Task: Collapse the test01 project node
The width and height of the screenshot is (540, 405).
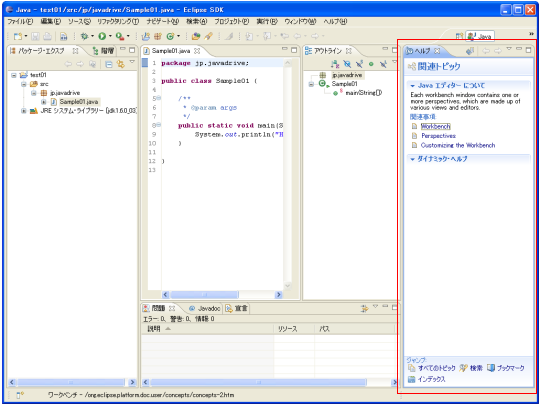Action: [13, 75]
